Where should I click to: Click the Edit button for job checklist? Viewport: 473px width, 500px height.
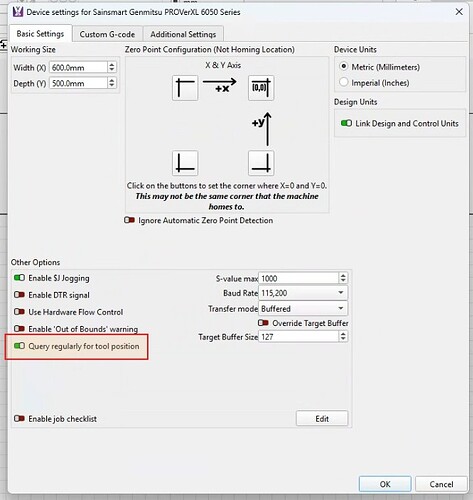coord(322,418)
